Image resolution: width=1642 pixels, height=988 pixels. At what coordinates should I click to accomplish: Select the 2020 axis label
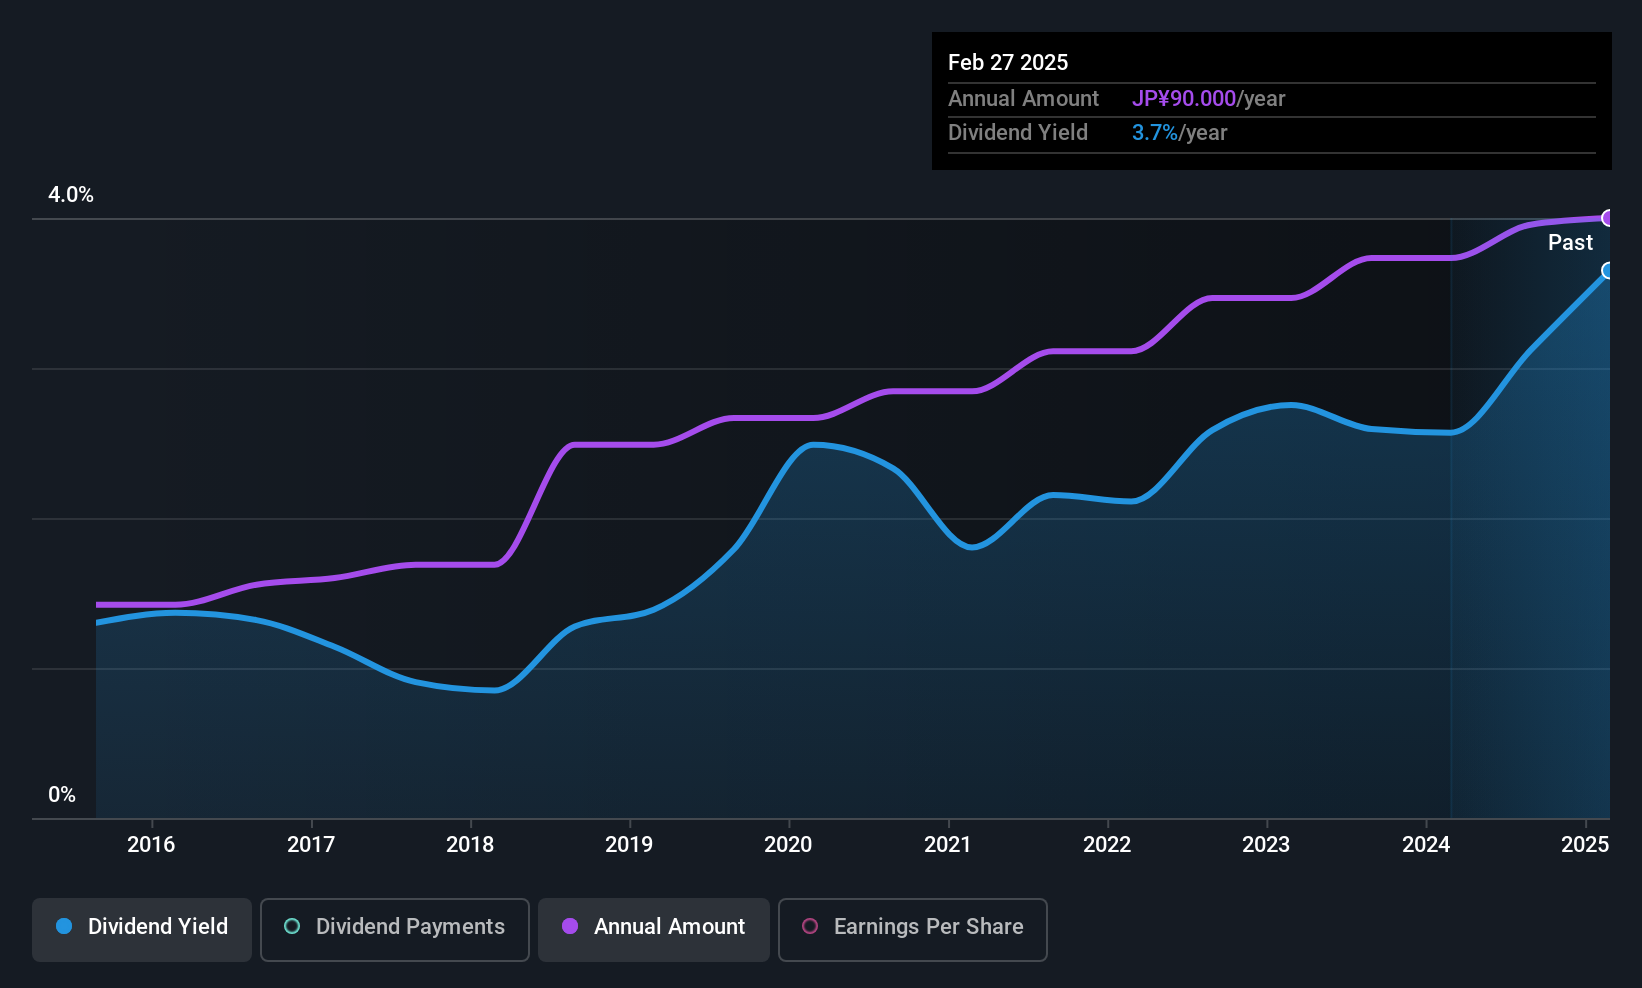(788, 844)
